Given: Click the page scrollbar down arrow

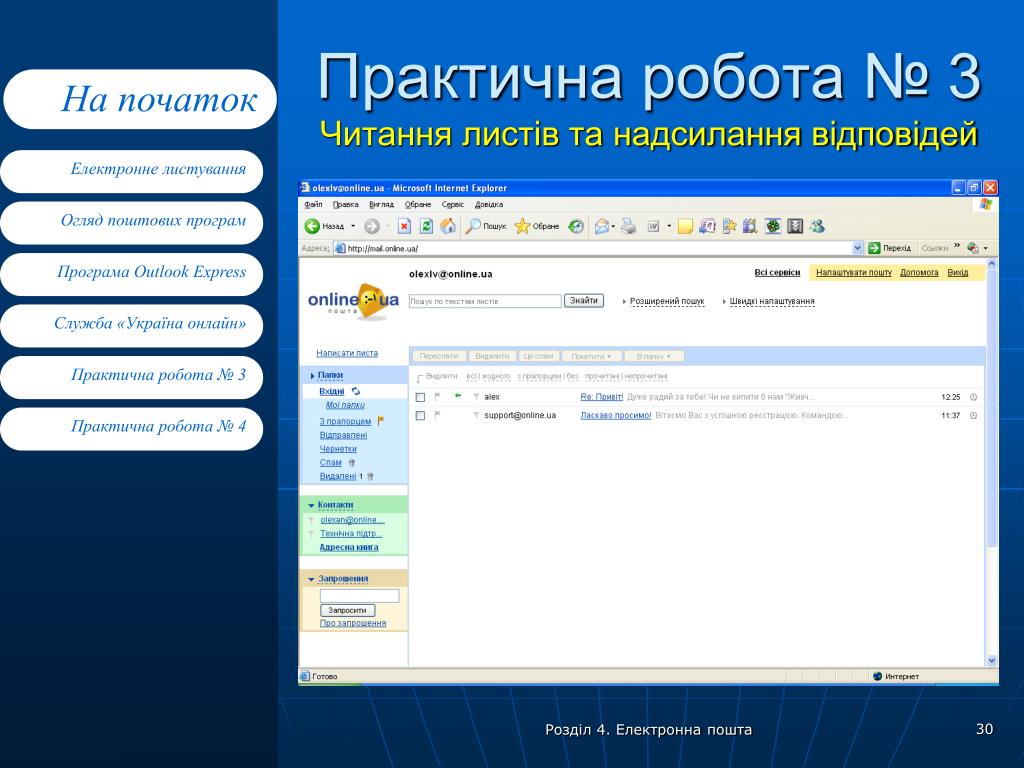Looking at the screenshot, I should click(x=991, y=660).
